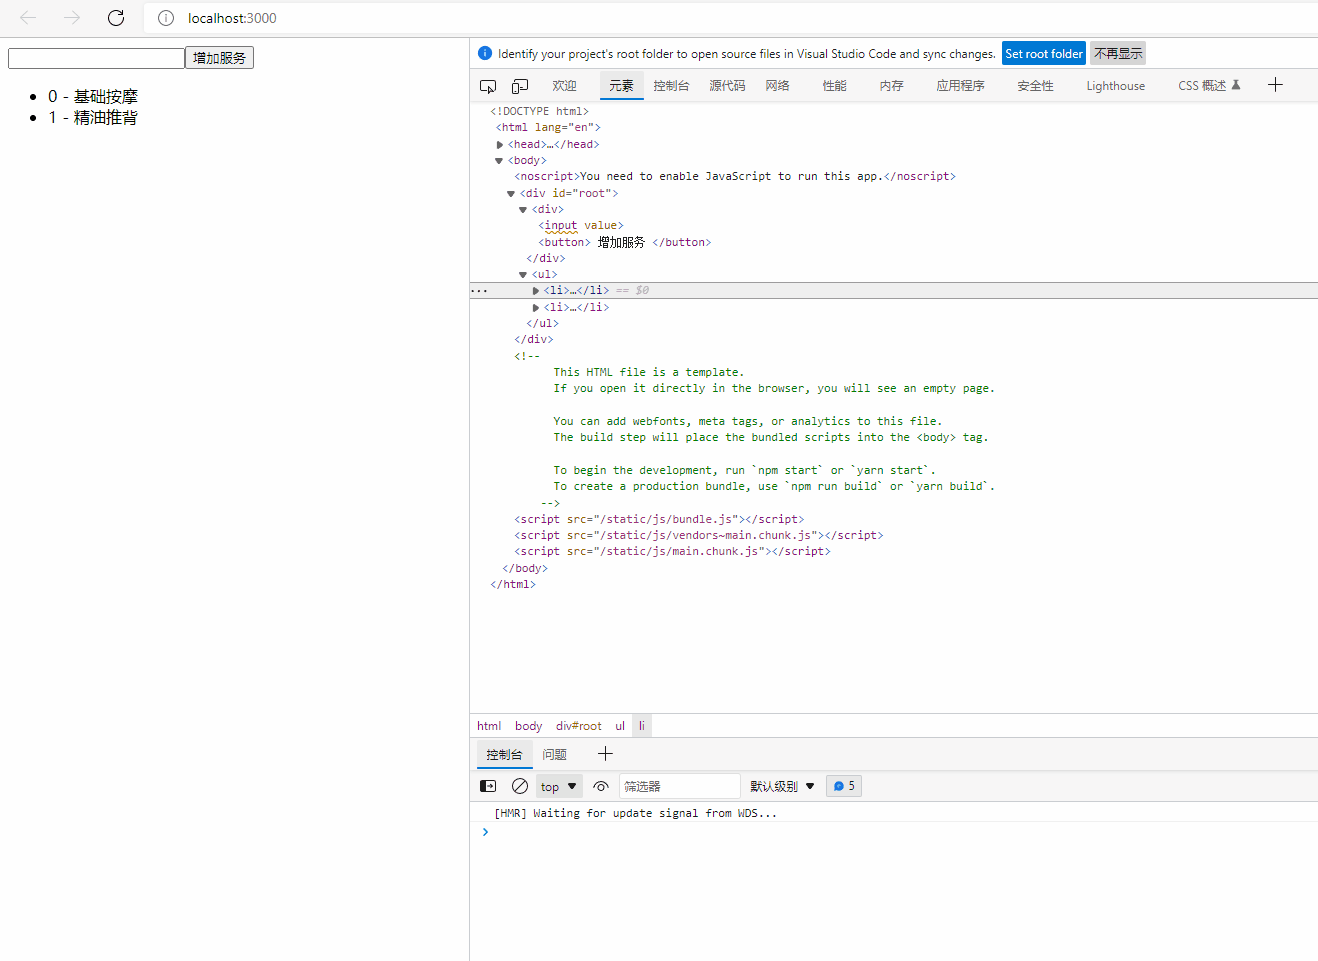This screenshot has width=1318, height=961.
Task: Select the vendors~main.chunk.js script line
Action: click(699, 536)
